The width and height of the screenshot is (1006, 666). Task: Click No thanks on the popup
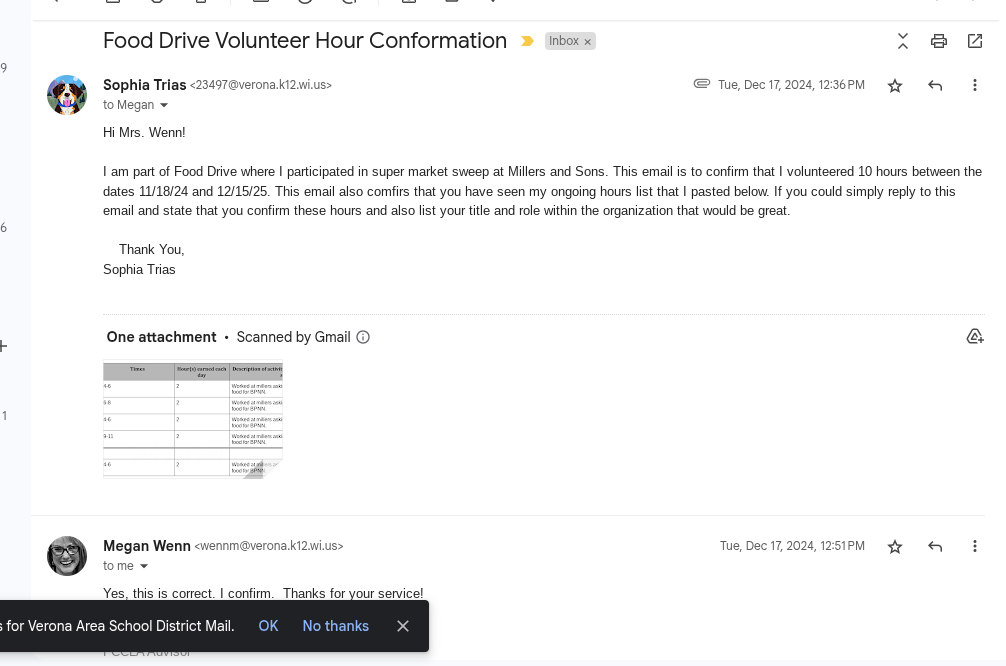[336, 626]
